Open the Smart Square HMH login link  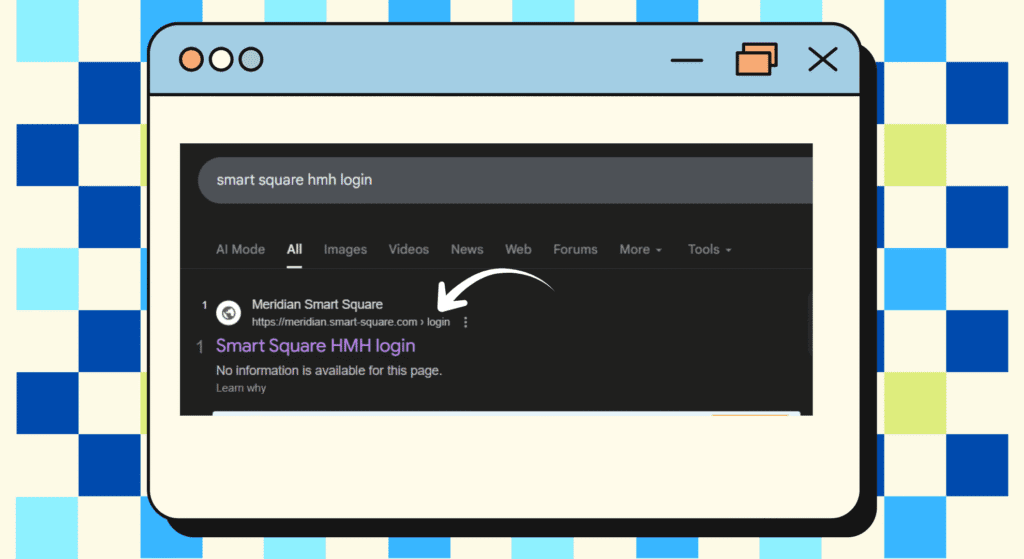(x=315, y=346)
